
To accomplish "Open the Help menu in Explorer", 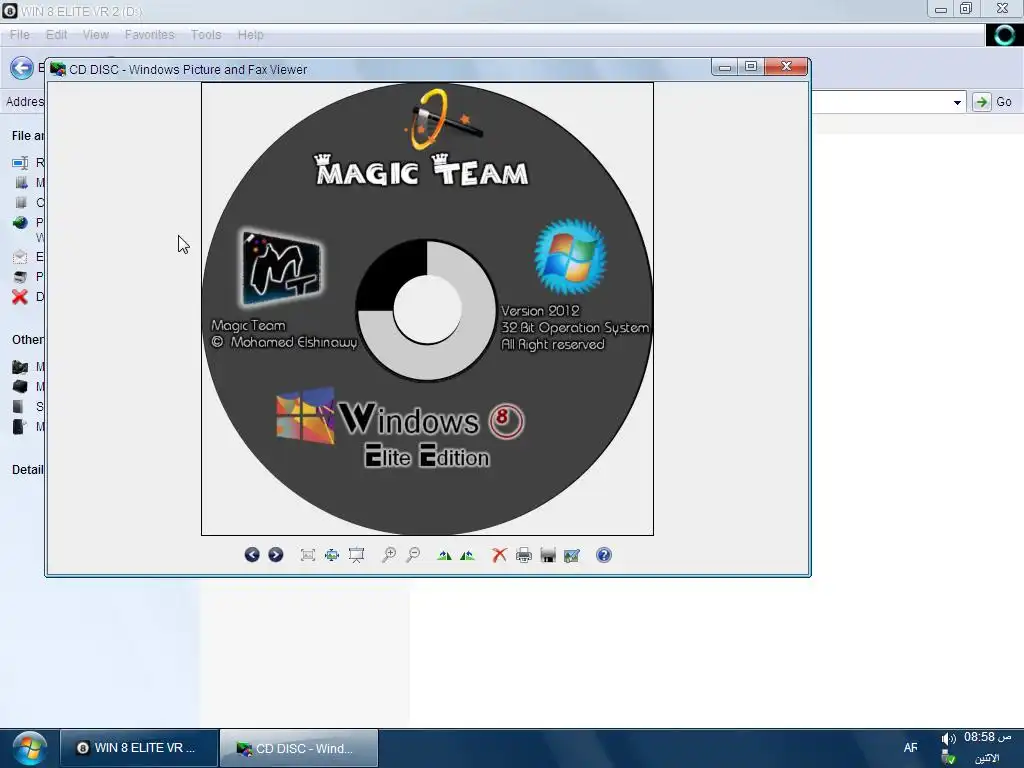I will (x=250, y=35).
